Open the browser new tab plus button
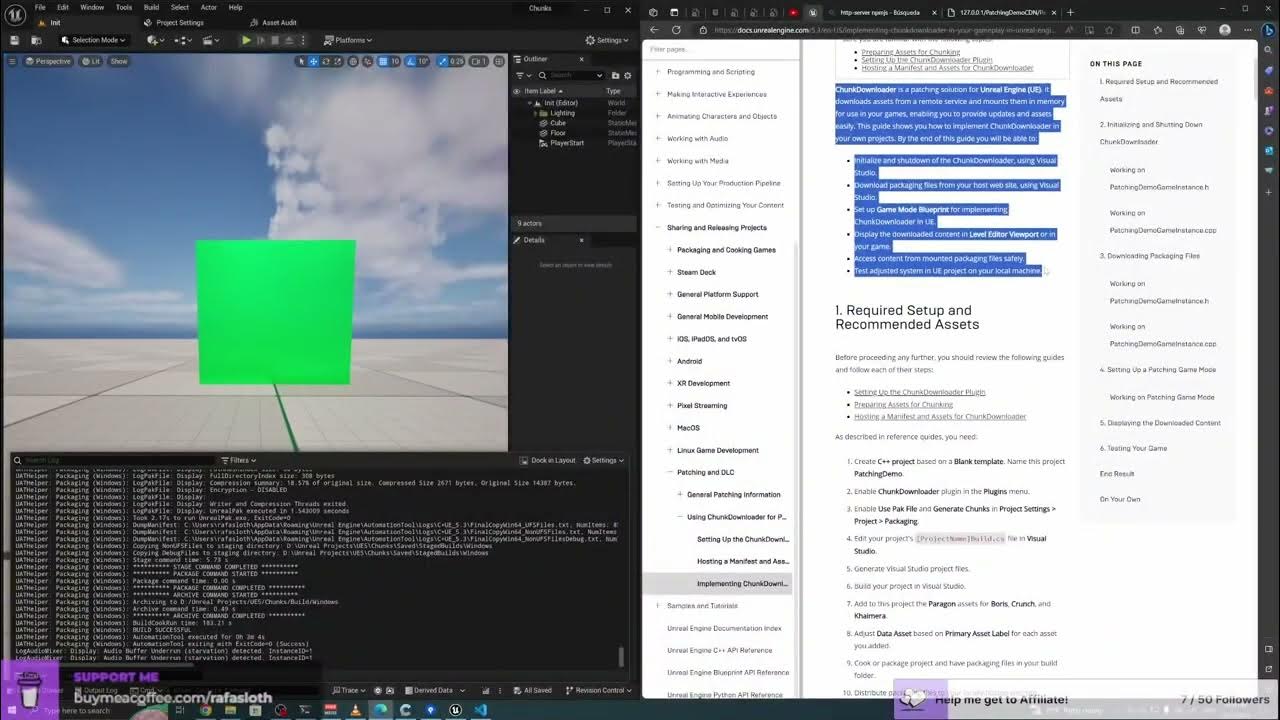Viewport: 1280px width, 720px height. (1070, 12)
